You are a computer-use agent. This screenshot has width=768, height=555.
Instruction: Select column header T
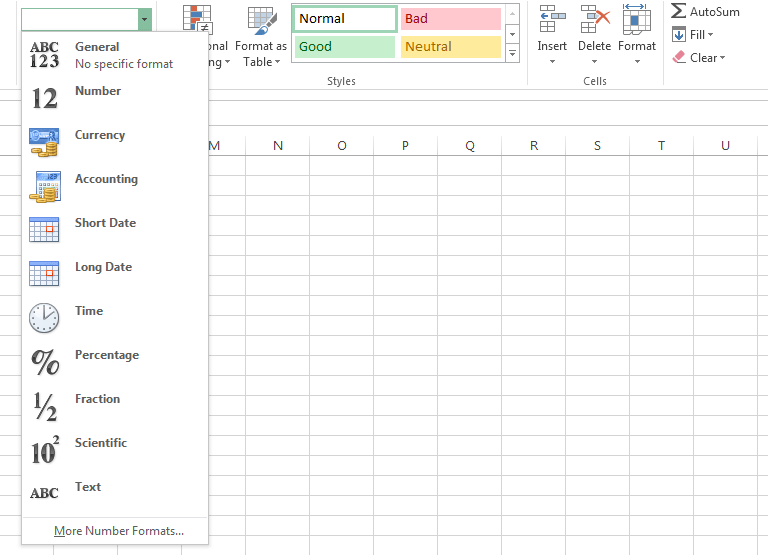[661, 145]
